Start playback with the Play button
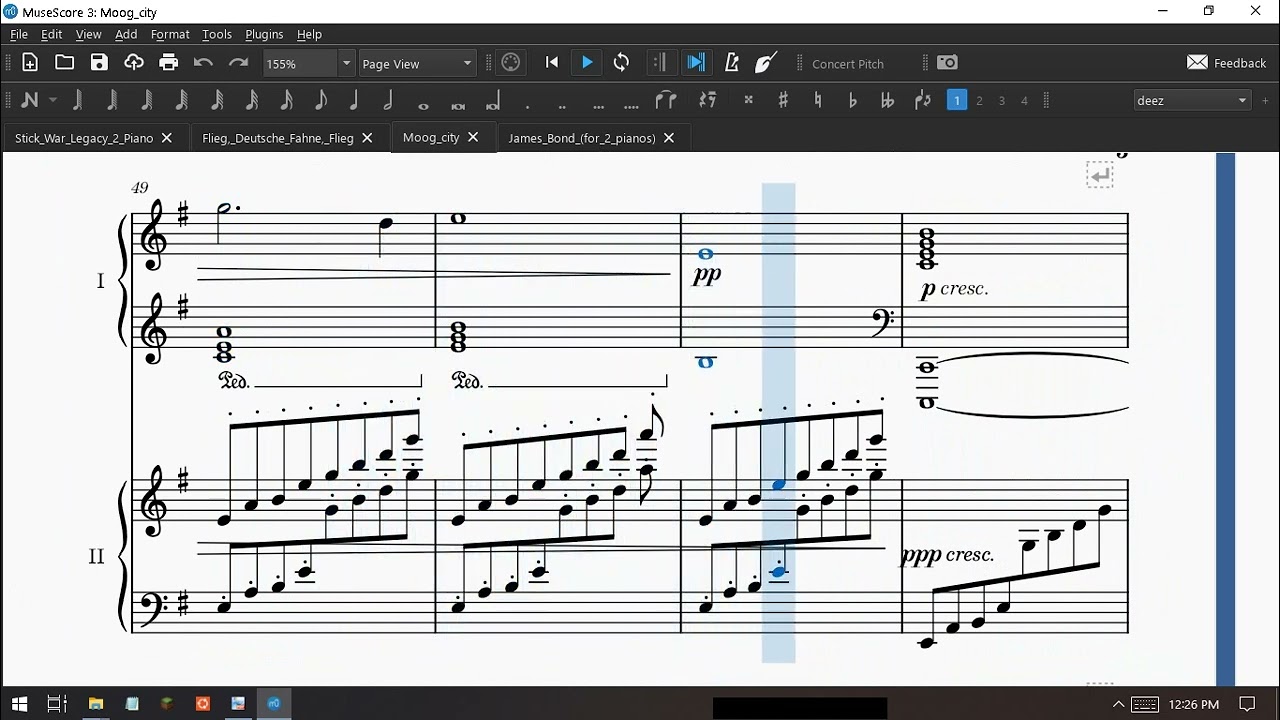 coord(587,63)
